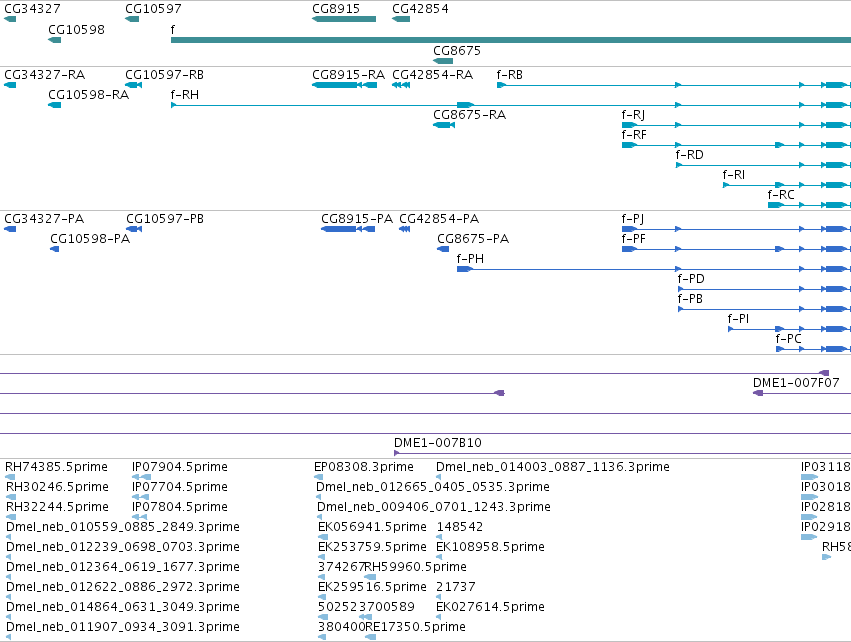Select the CG8915-PA protein glyph
851x642 pixels.
point(348,229)
